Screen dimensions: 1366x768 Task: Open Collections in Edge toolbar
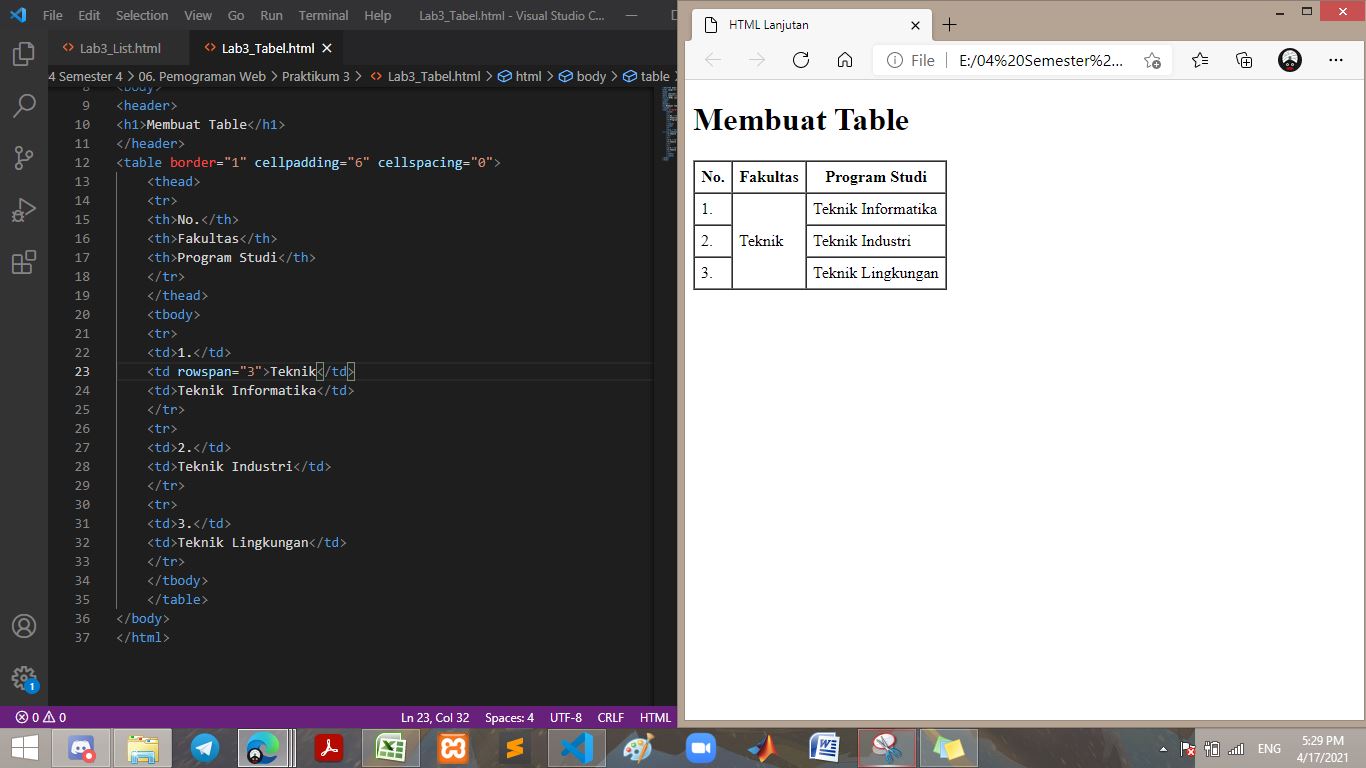click(x=1243, y=60)
